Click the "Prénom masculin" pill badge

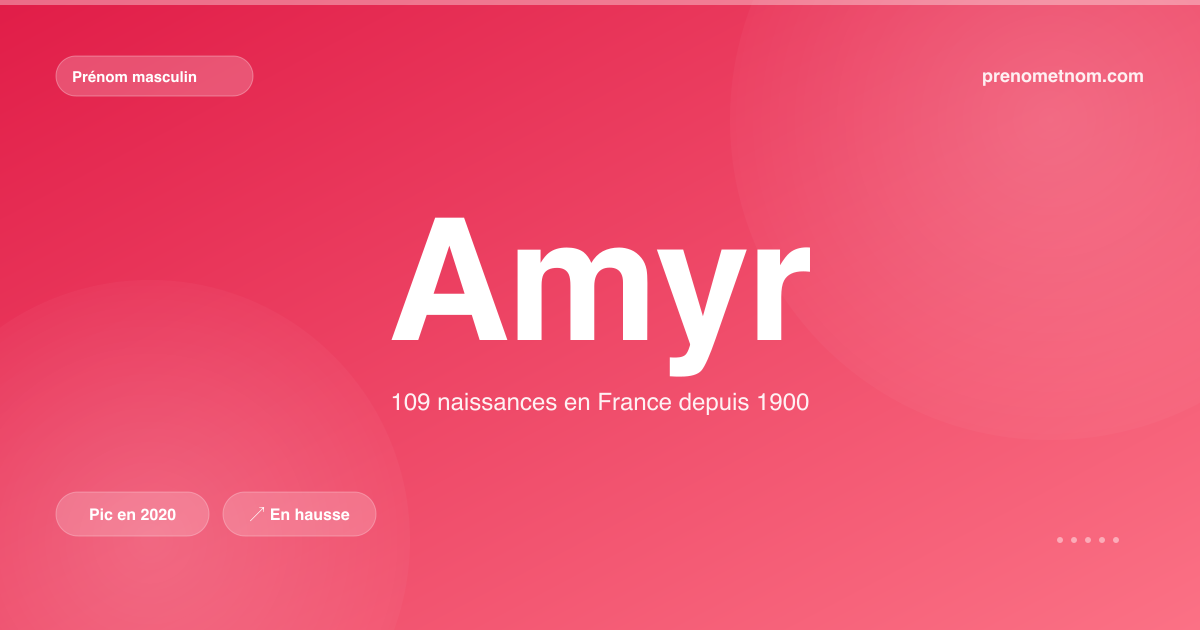pyautogui.click(x=154, y=76)
